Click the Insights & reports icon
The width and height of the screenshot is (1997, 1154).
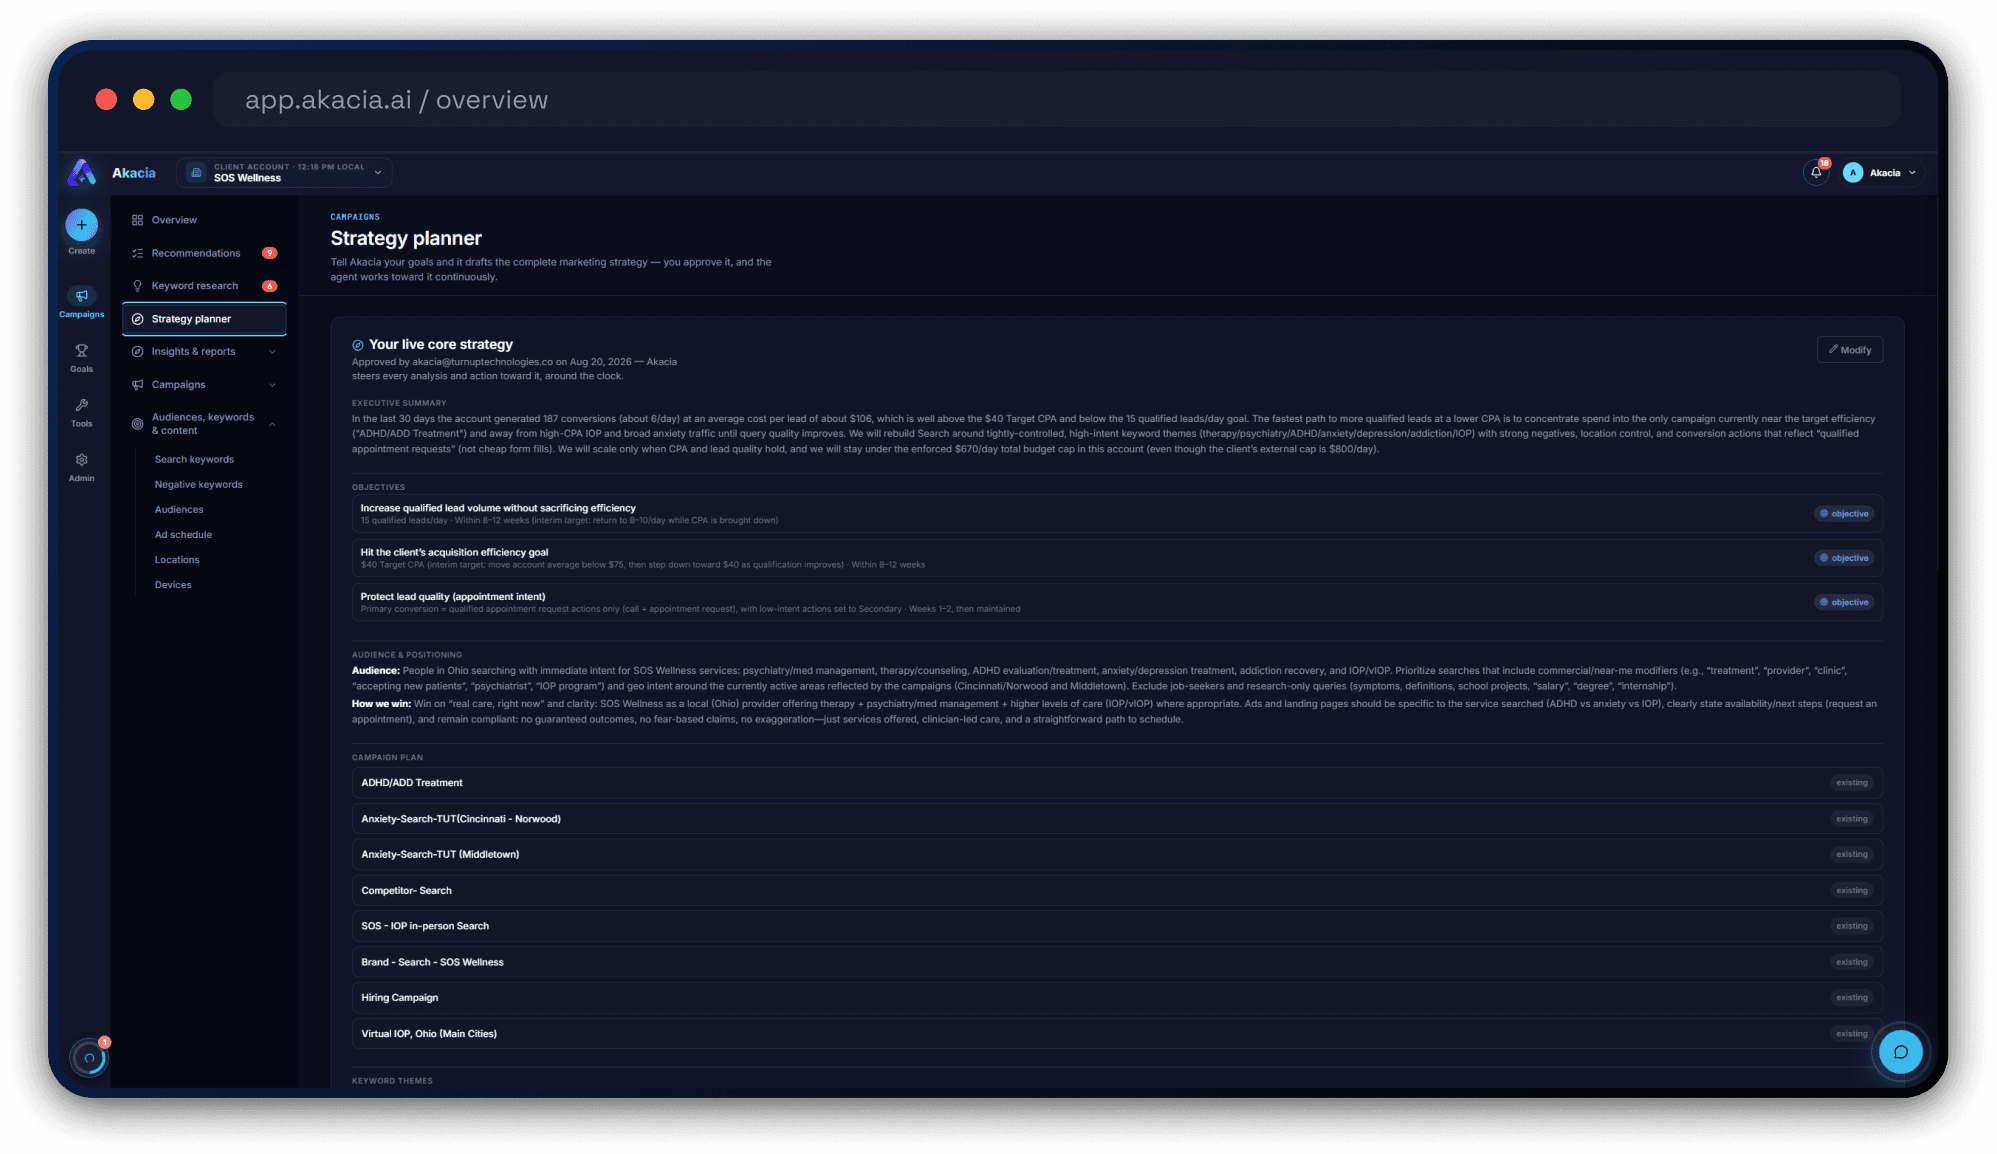tap(138, 352)
